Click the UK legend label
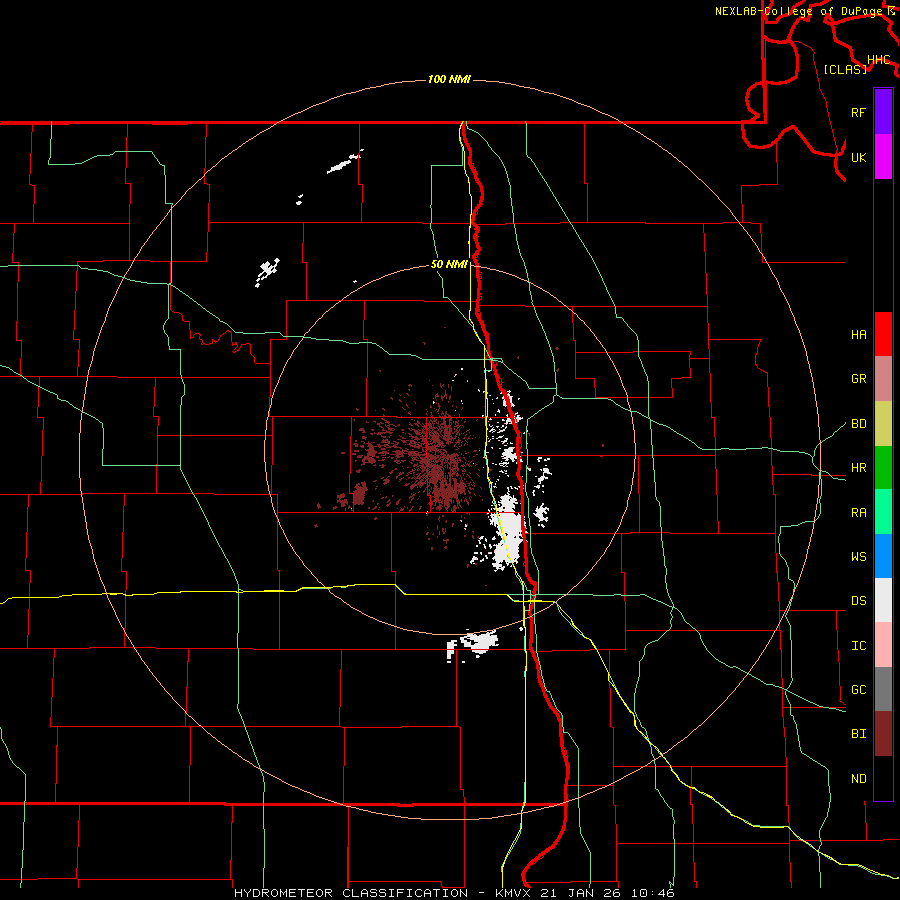This screenshot has height=900, width=900. point(858,157)
